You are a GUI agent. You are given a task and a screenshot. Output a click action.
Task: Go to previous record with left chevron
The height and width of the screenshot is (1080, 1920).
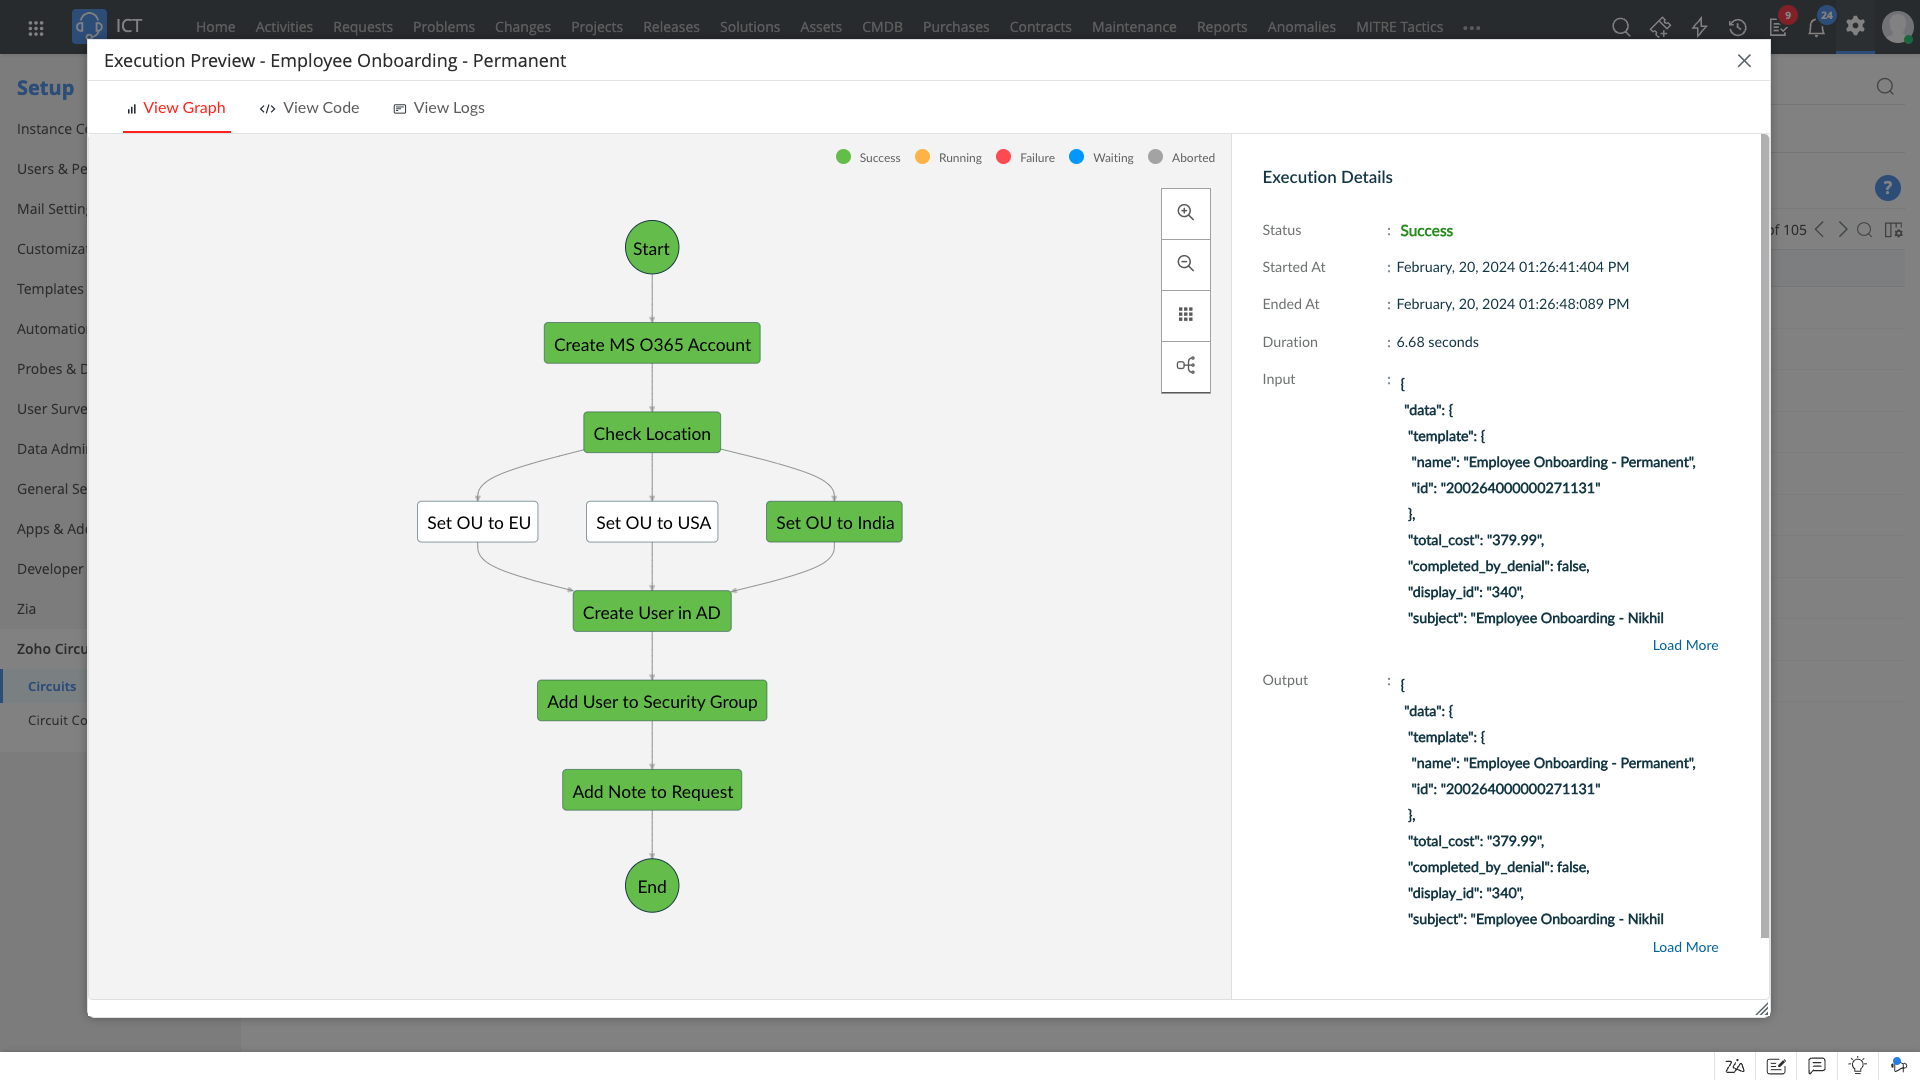1818,230
